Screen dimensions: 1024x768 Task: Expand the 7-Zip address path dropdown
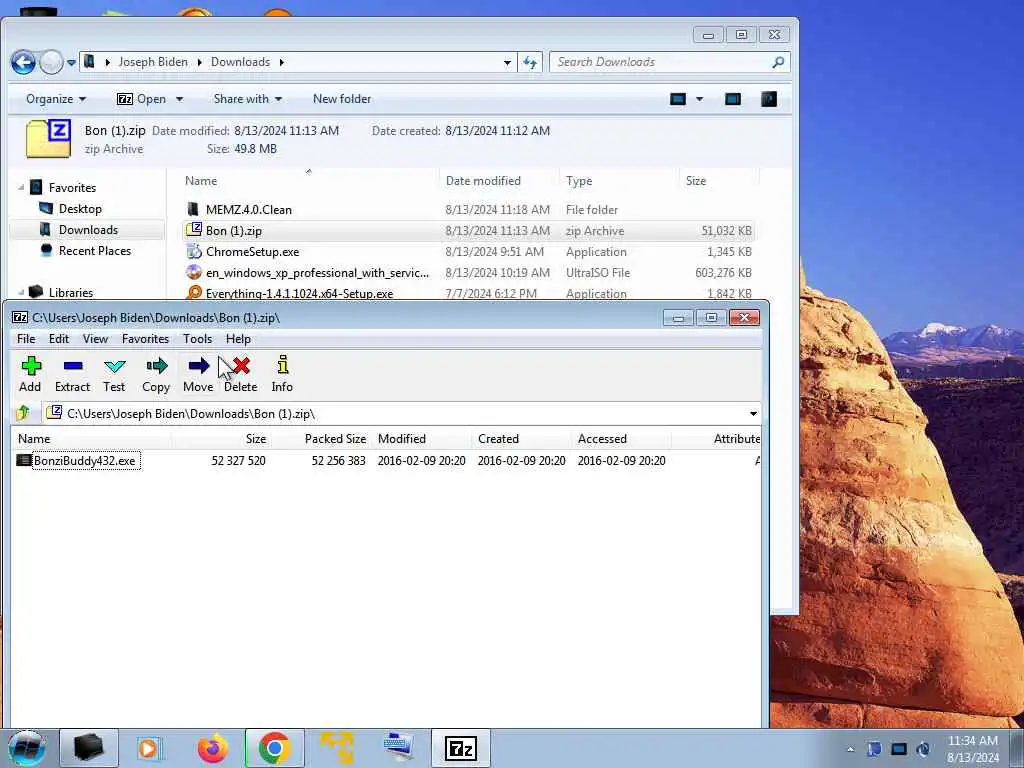[753, 414]
